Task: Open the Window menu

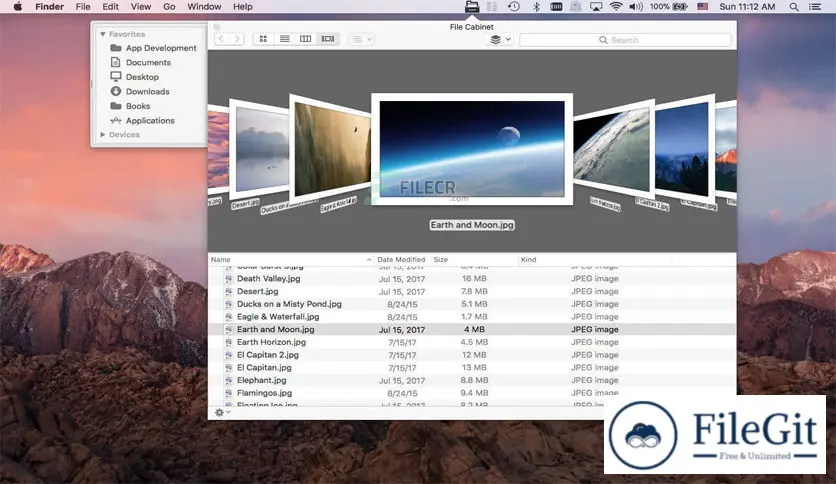Action: point(204,6)
